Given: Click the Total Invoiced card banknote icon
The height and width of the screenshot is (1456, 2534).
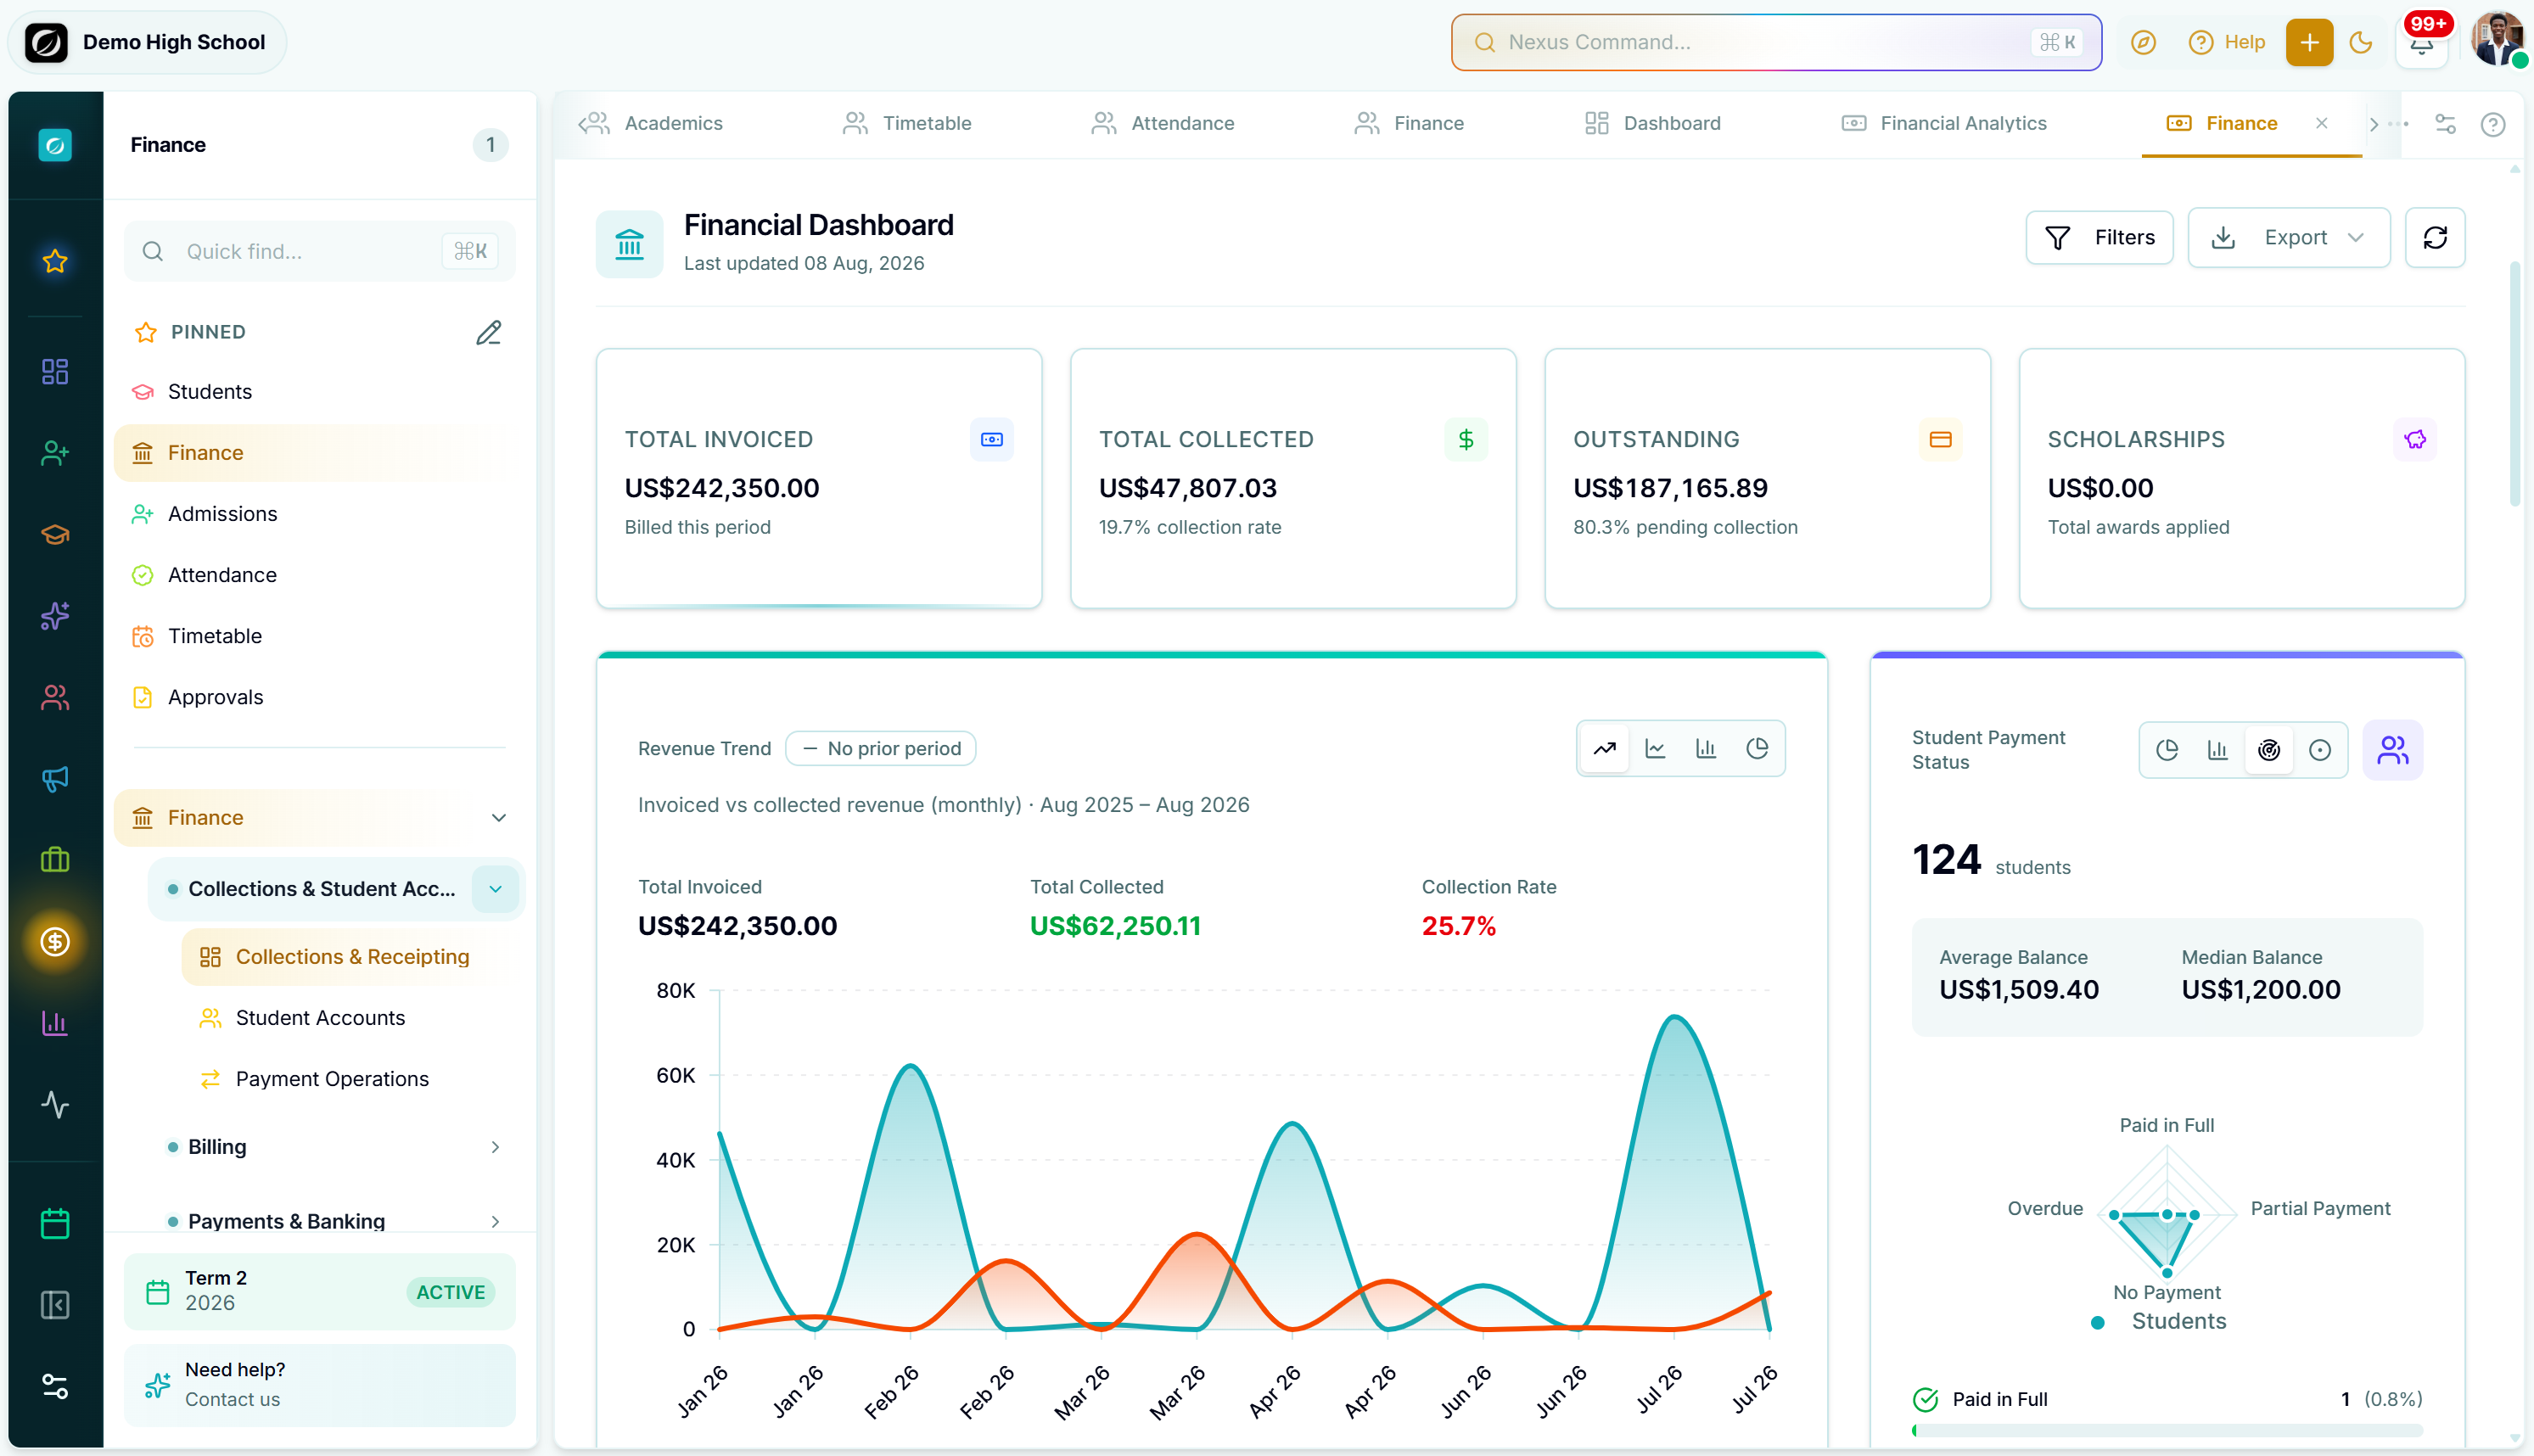Looking at the screenshot, I should pos(992,439).
